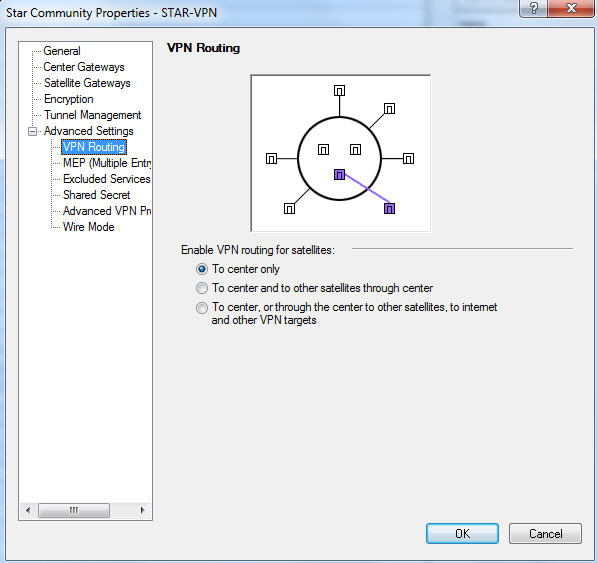Select VPN Routing in the tree
The width and height of the screenshot is (597, 563).
tap(94, 147)
